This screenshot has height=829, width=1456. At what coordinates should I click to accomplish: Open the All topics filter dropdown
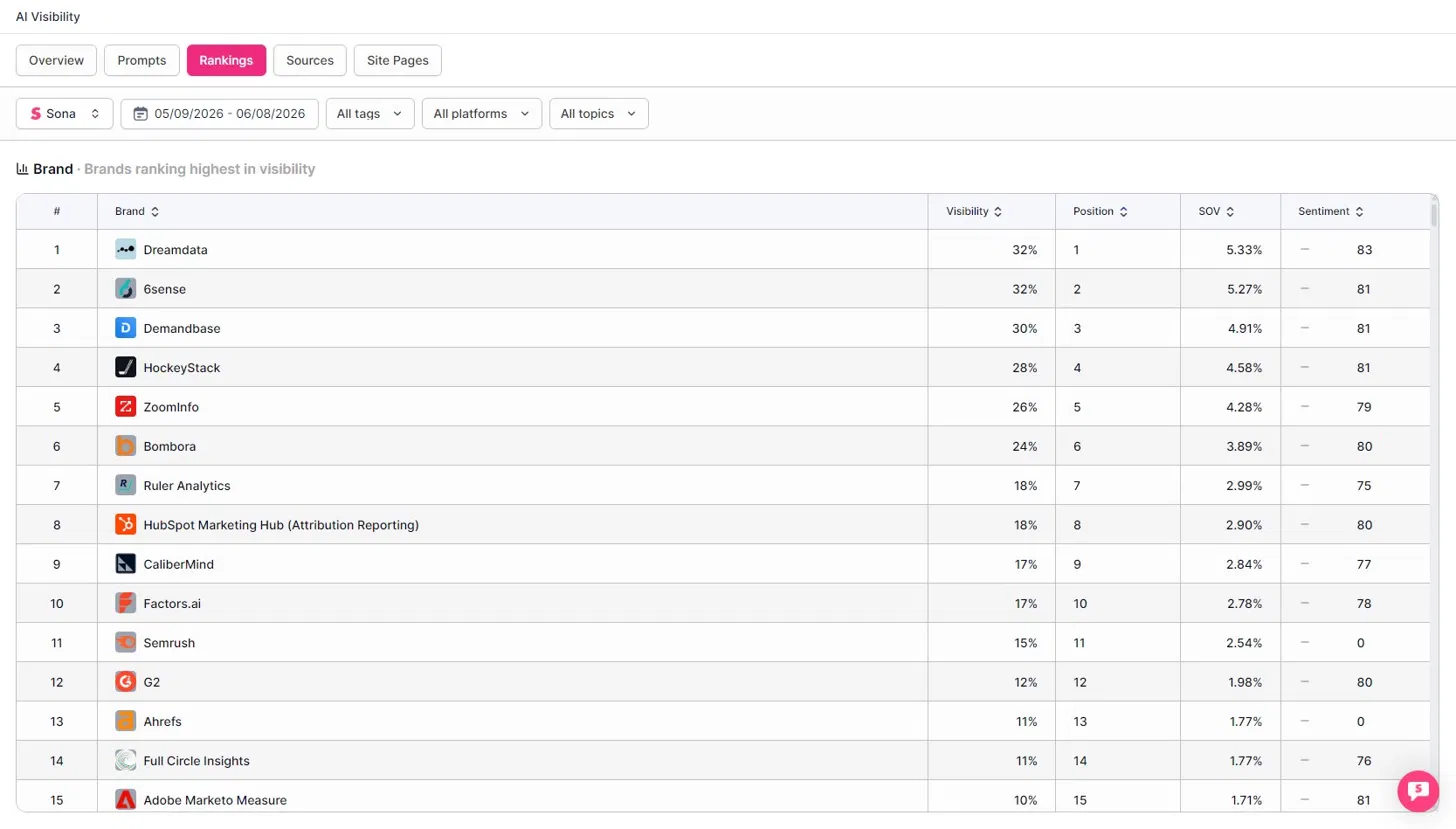coord(599,114)
